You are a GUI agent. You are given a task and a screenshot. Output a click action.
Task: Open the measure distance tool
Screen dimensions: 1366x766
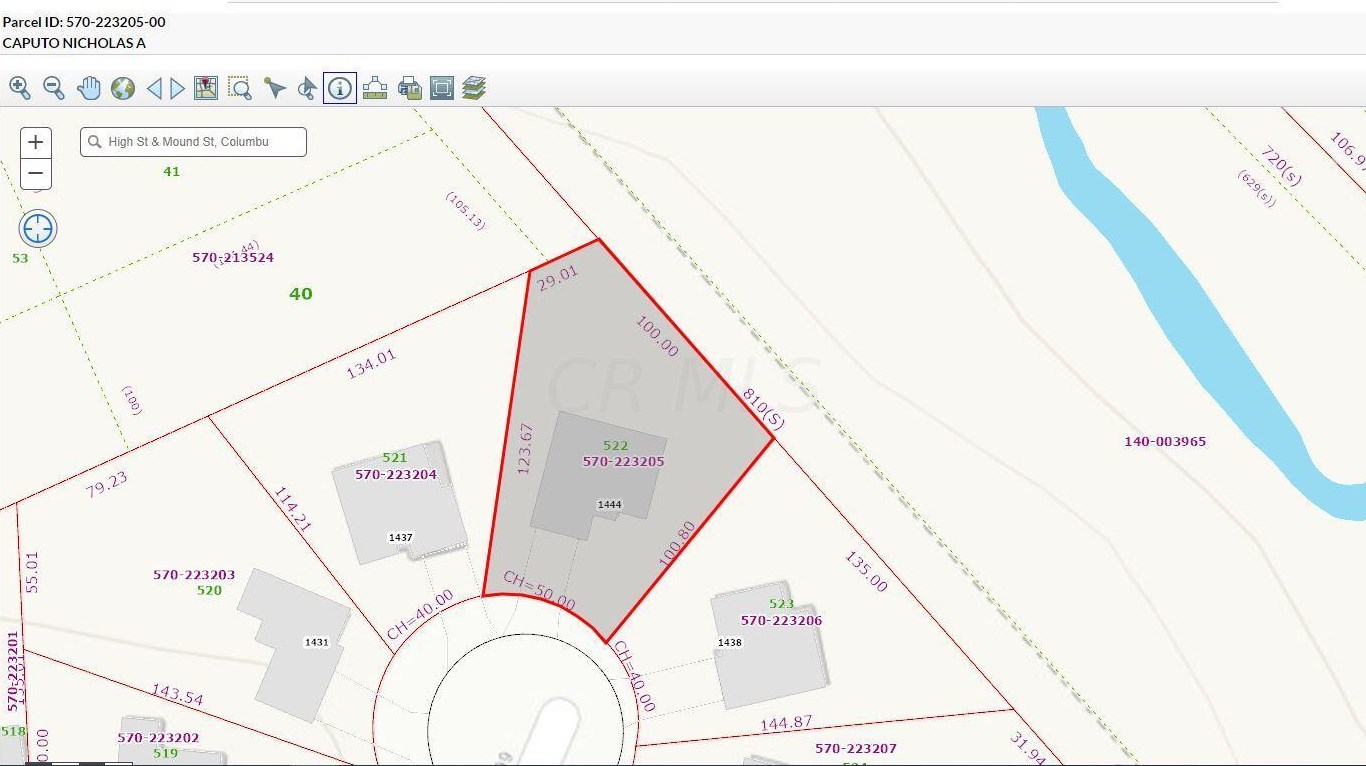click(x=375, y=88)
